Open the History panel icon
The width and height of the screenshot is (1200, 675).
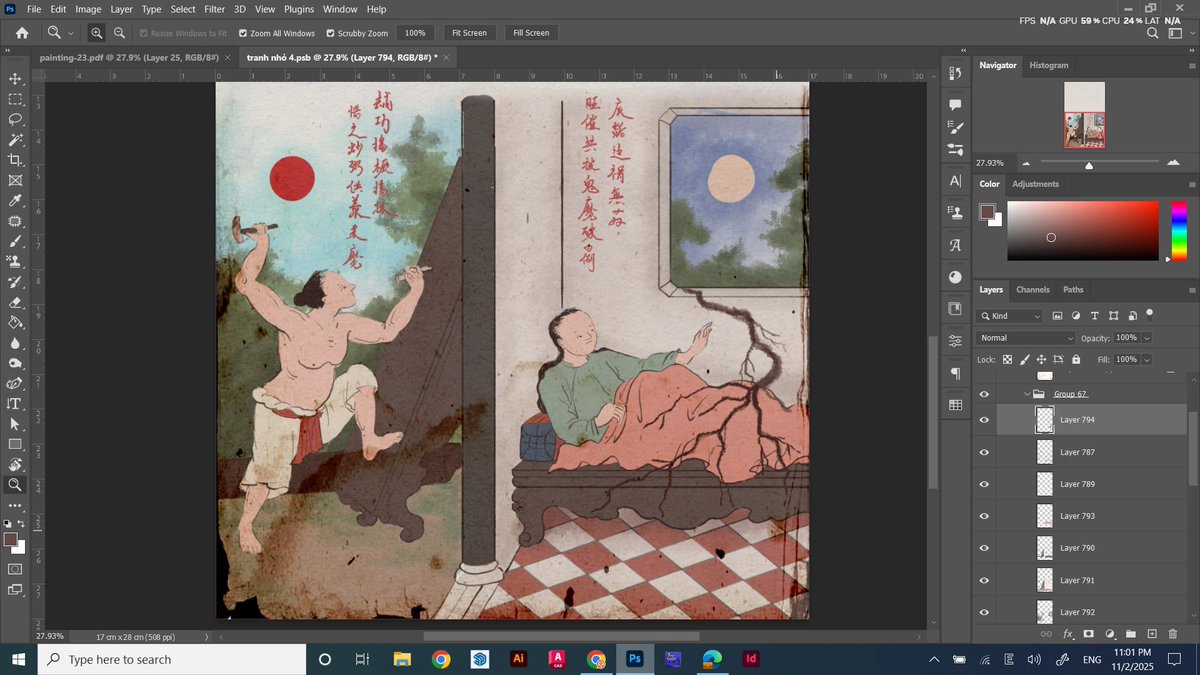(955, 74)
